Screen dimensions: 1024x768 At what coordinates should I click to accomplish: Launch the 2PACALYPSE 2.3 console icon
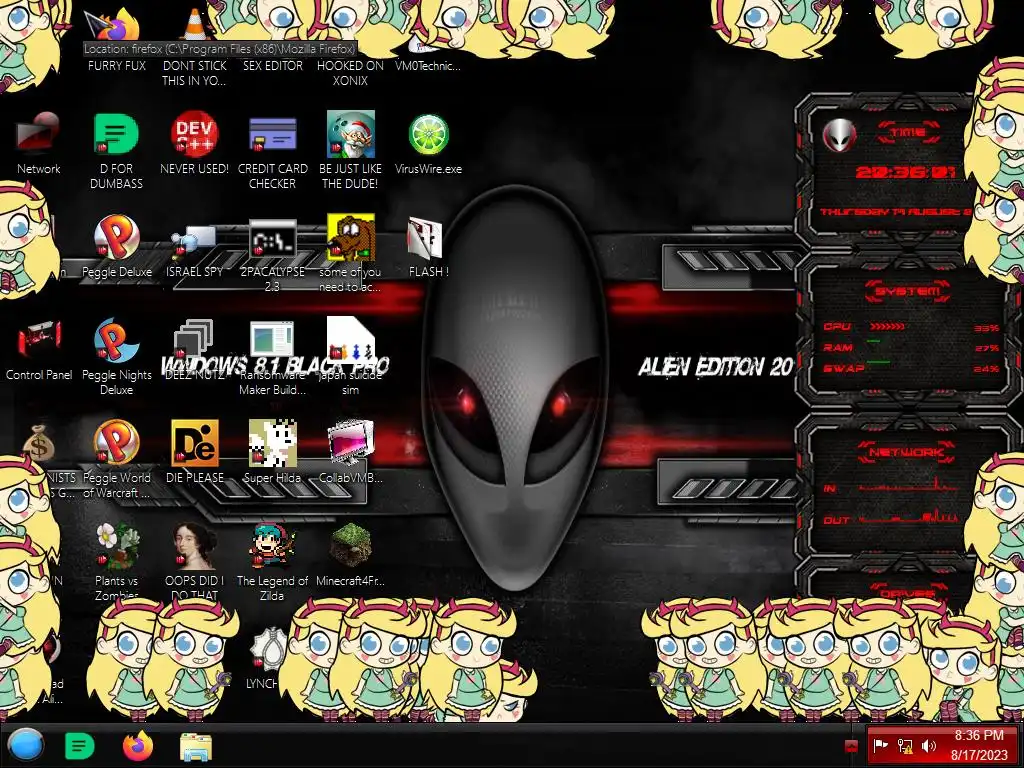tap(272, 239)
